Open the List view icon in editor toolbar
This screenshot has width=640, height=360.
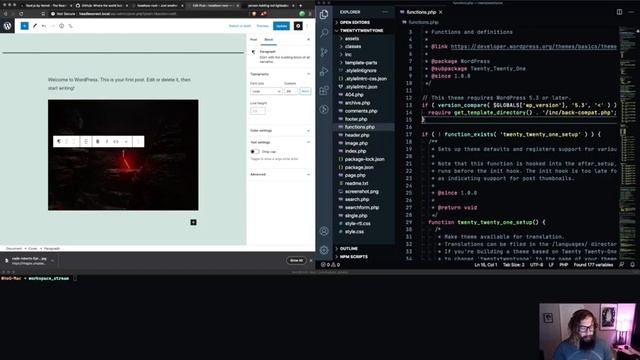pos(71,26)
